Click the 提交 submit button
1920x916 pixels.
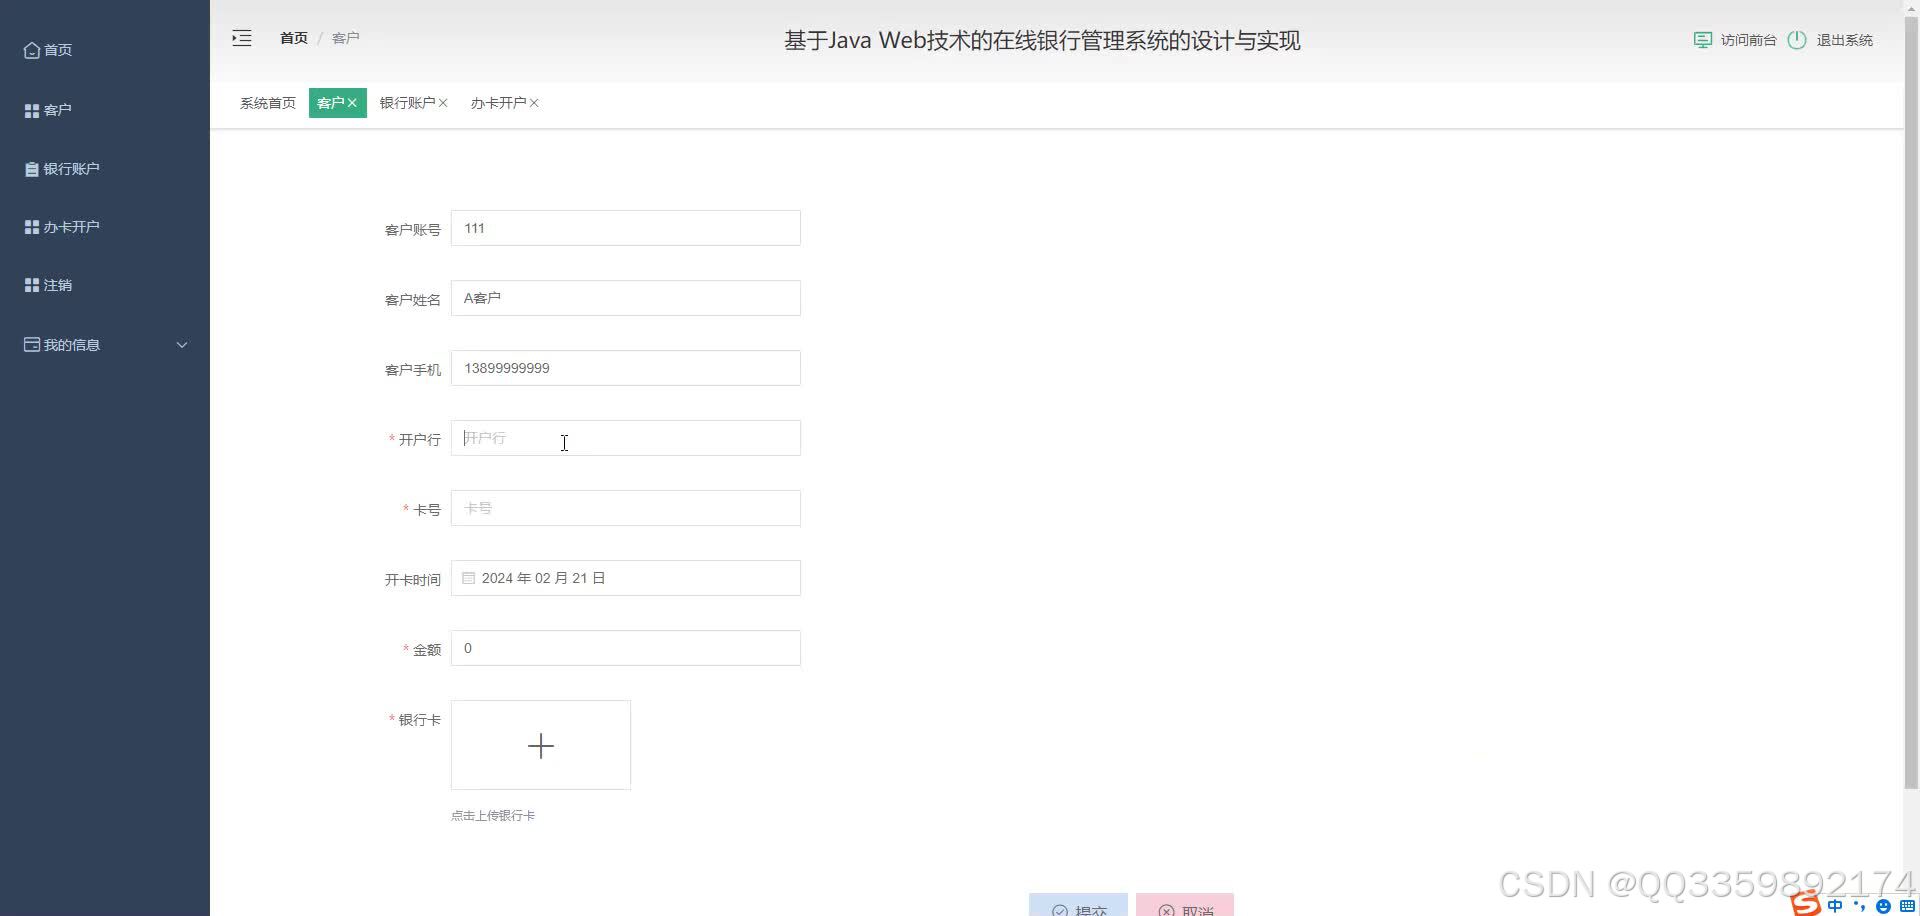click(1078, 905)
